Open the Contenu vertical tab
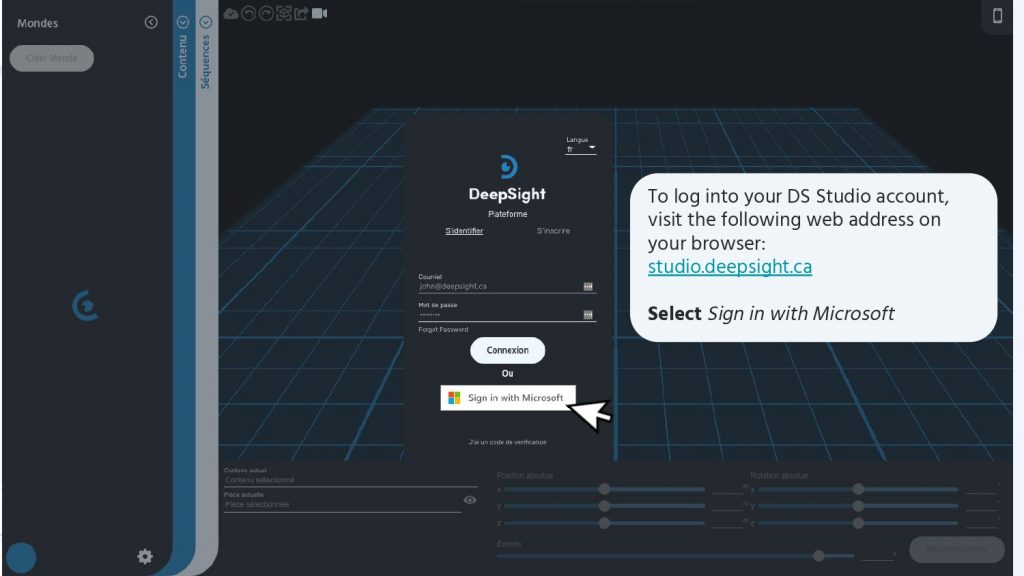The width and height of the screenshot is (1024, 576). point(183,57)
